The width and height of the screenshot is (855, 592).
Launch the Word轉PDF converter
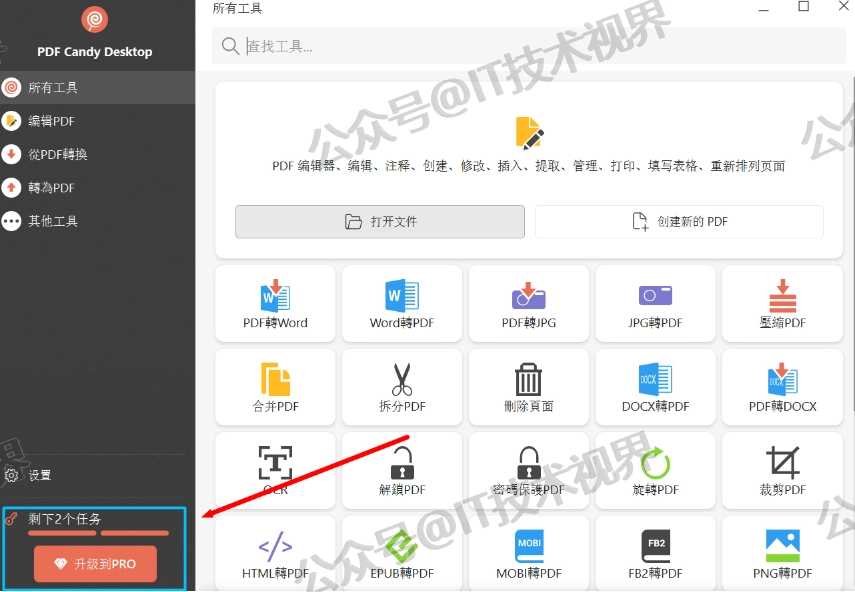[x=402, y=304]
